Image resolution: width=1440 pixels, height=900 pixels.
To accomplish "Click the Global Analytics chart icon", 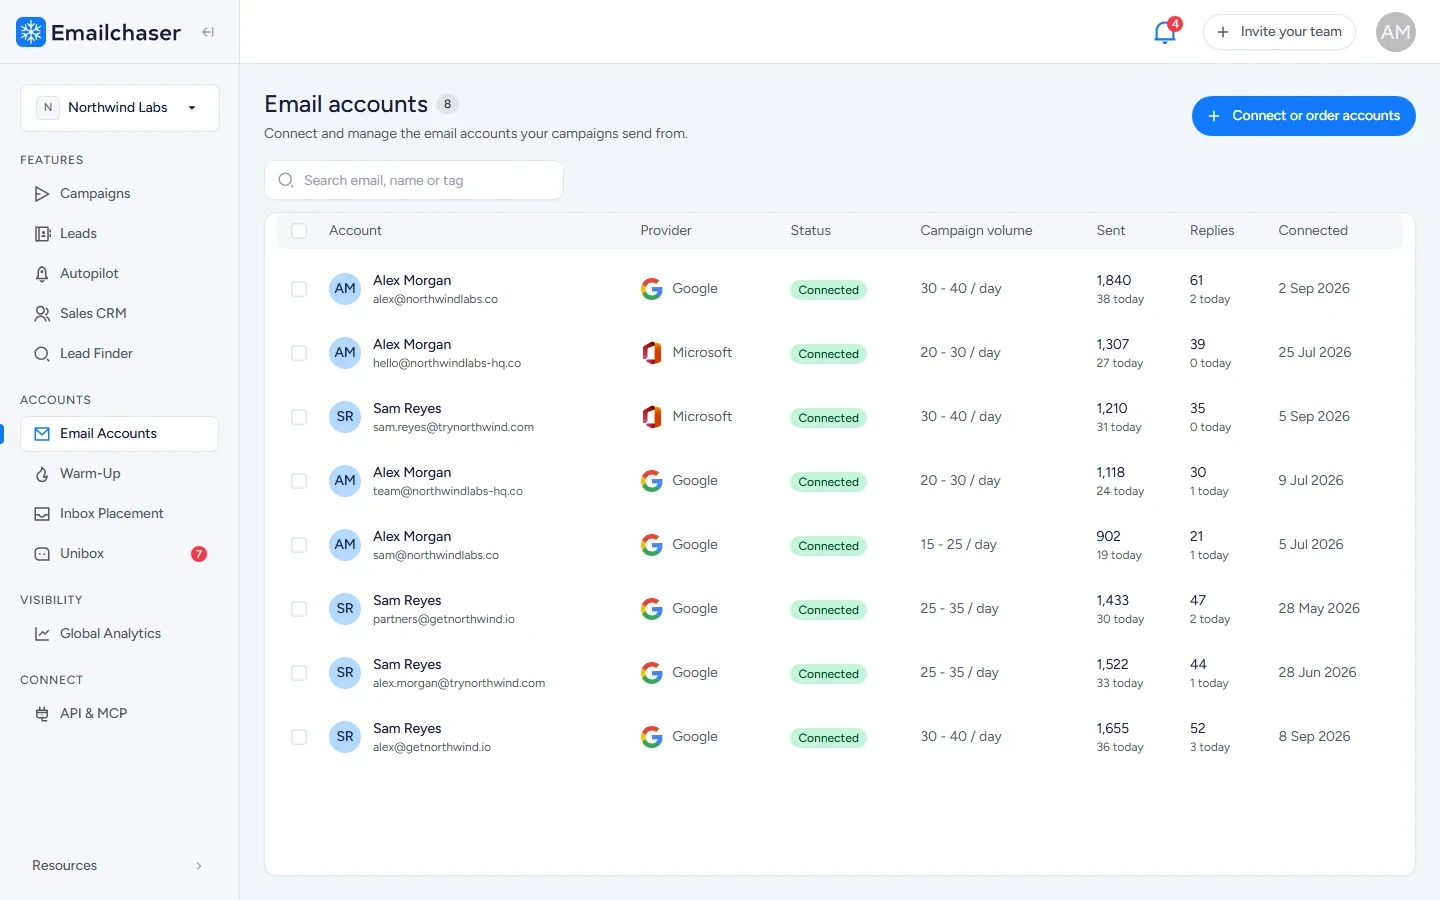I will click(42, 634).
